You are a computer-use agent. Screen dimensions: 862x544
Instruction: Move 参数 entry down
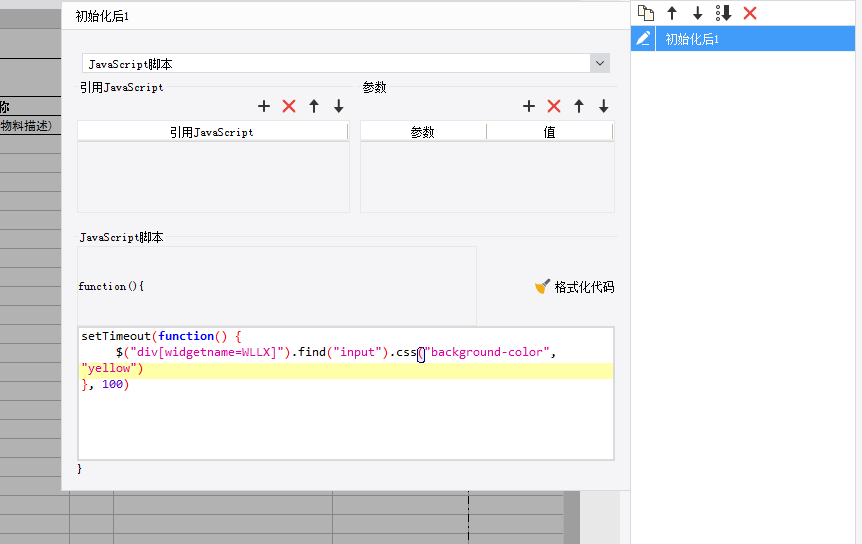pos(604,106)
